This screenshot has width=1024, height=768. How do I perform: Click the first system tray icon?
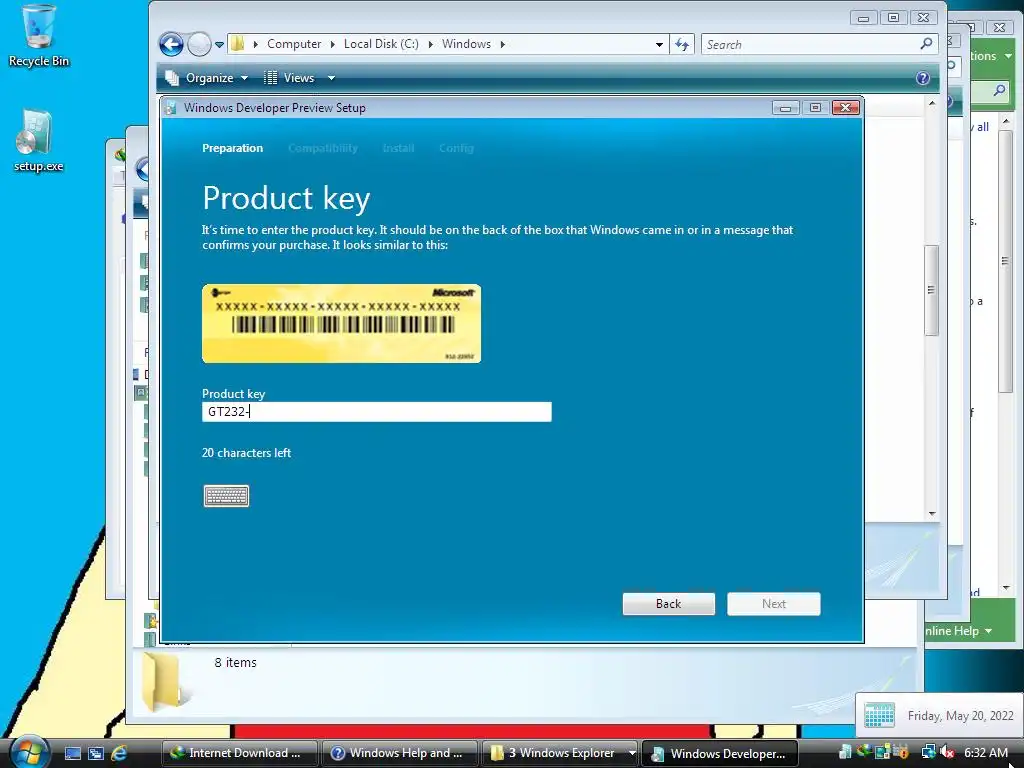click(845, 752)
